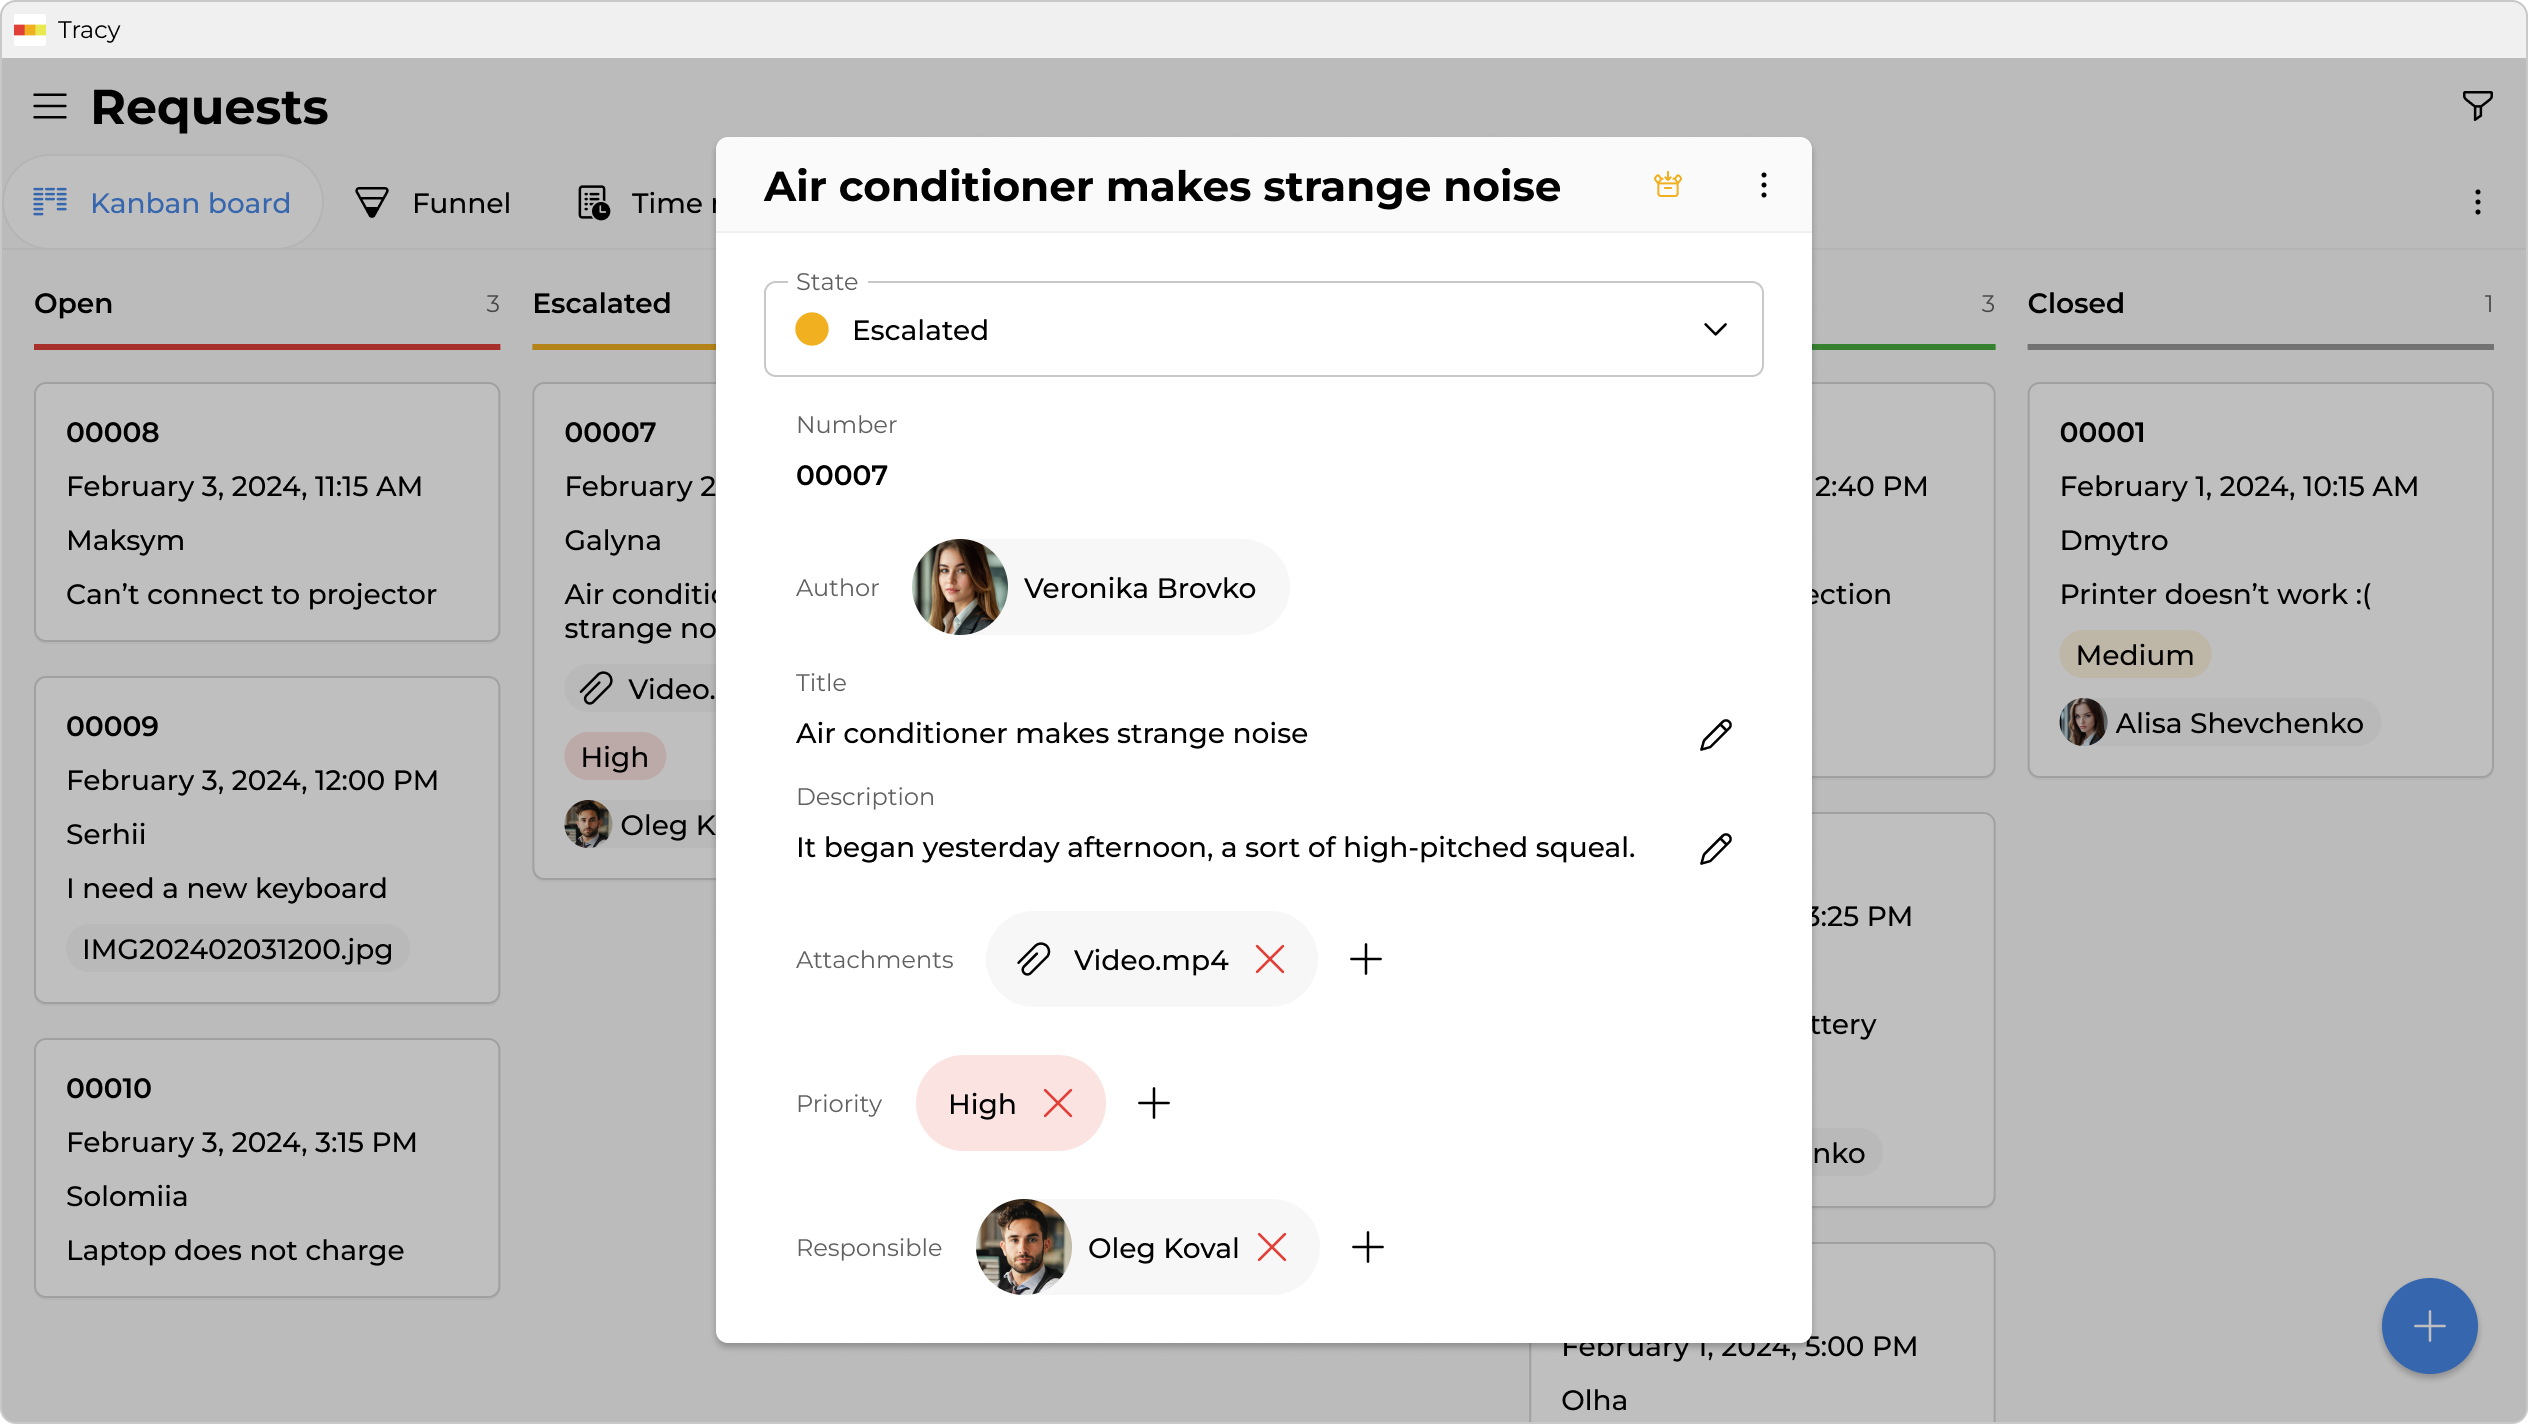Screen dimensions: 2528x1424
Task: Remove the High priority tag
Action: pos(1057,1104)
